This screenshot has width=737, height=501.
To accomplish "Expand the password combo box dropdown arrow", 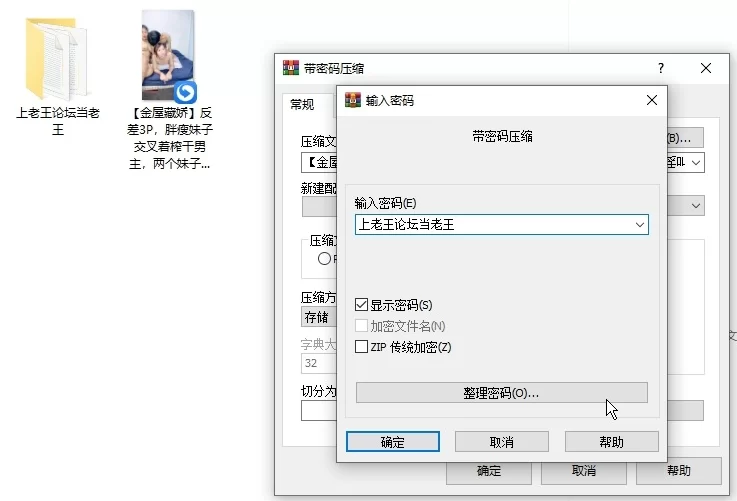I will [x=639, y=225].
